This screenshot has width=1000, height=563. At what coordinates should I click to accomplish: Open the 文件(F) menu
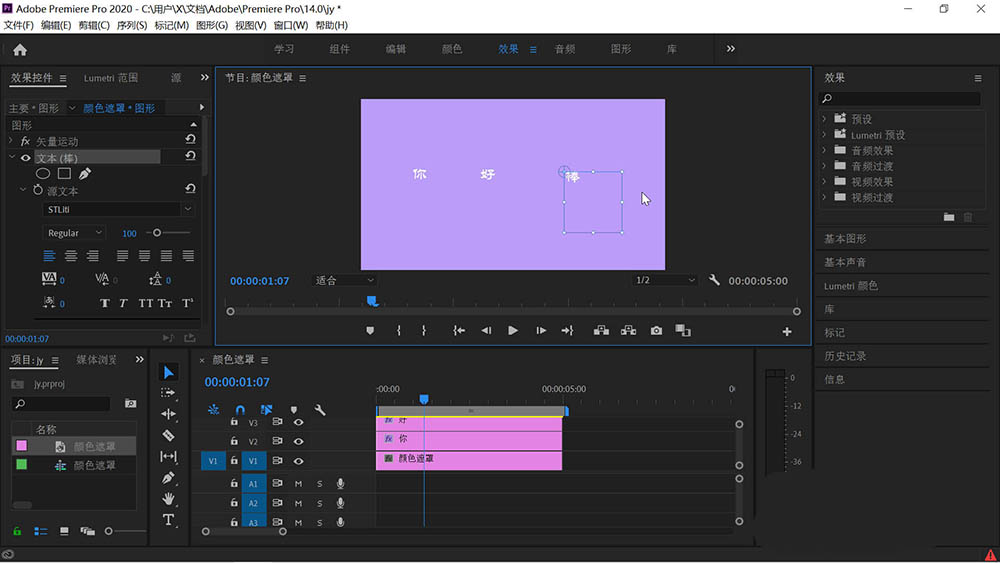coord(18,26)
